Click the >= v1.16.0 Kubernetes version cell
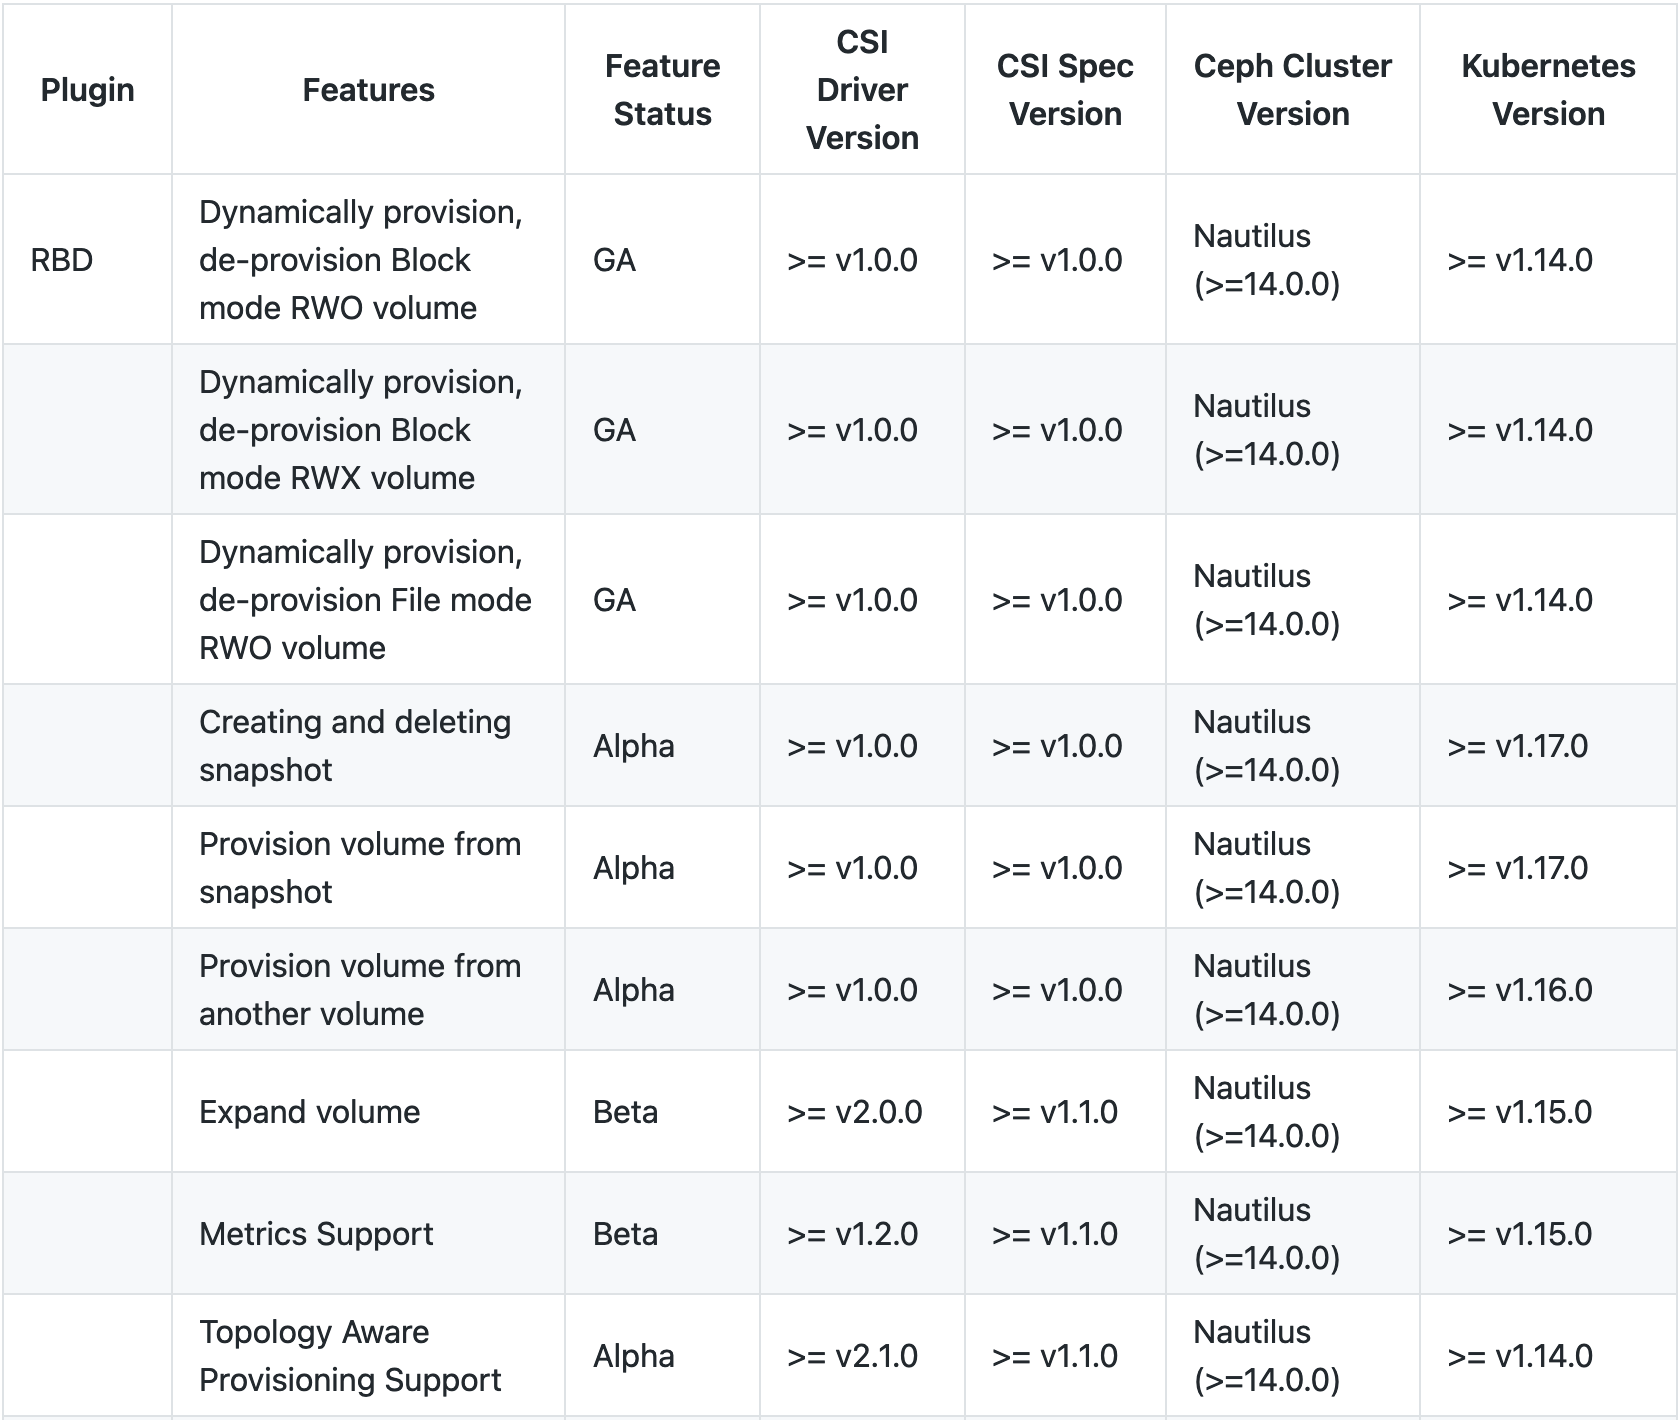Screen dimensions: 1680x1420 pos(1548,990)
